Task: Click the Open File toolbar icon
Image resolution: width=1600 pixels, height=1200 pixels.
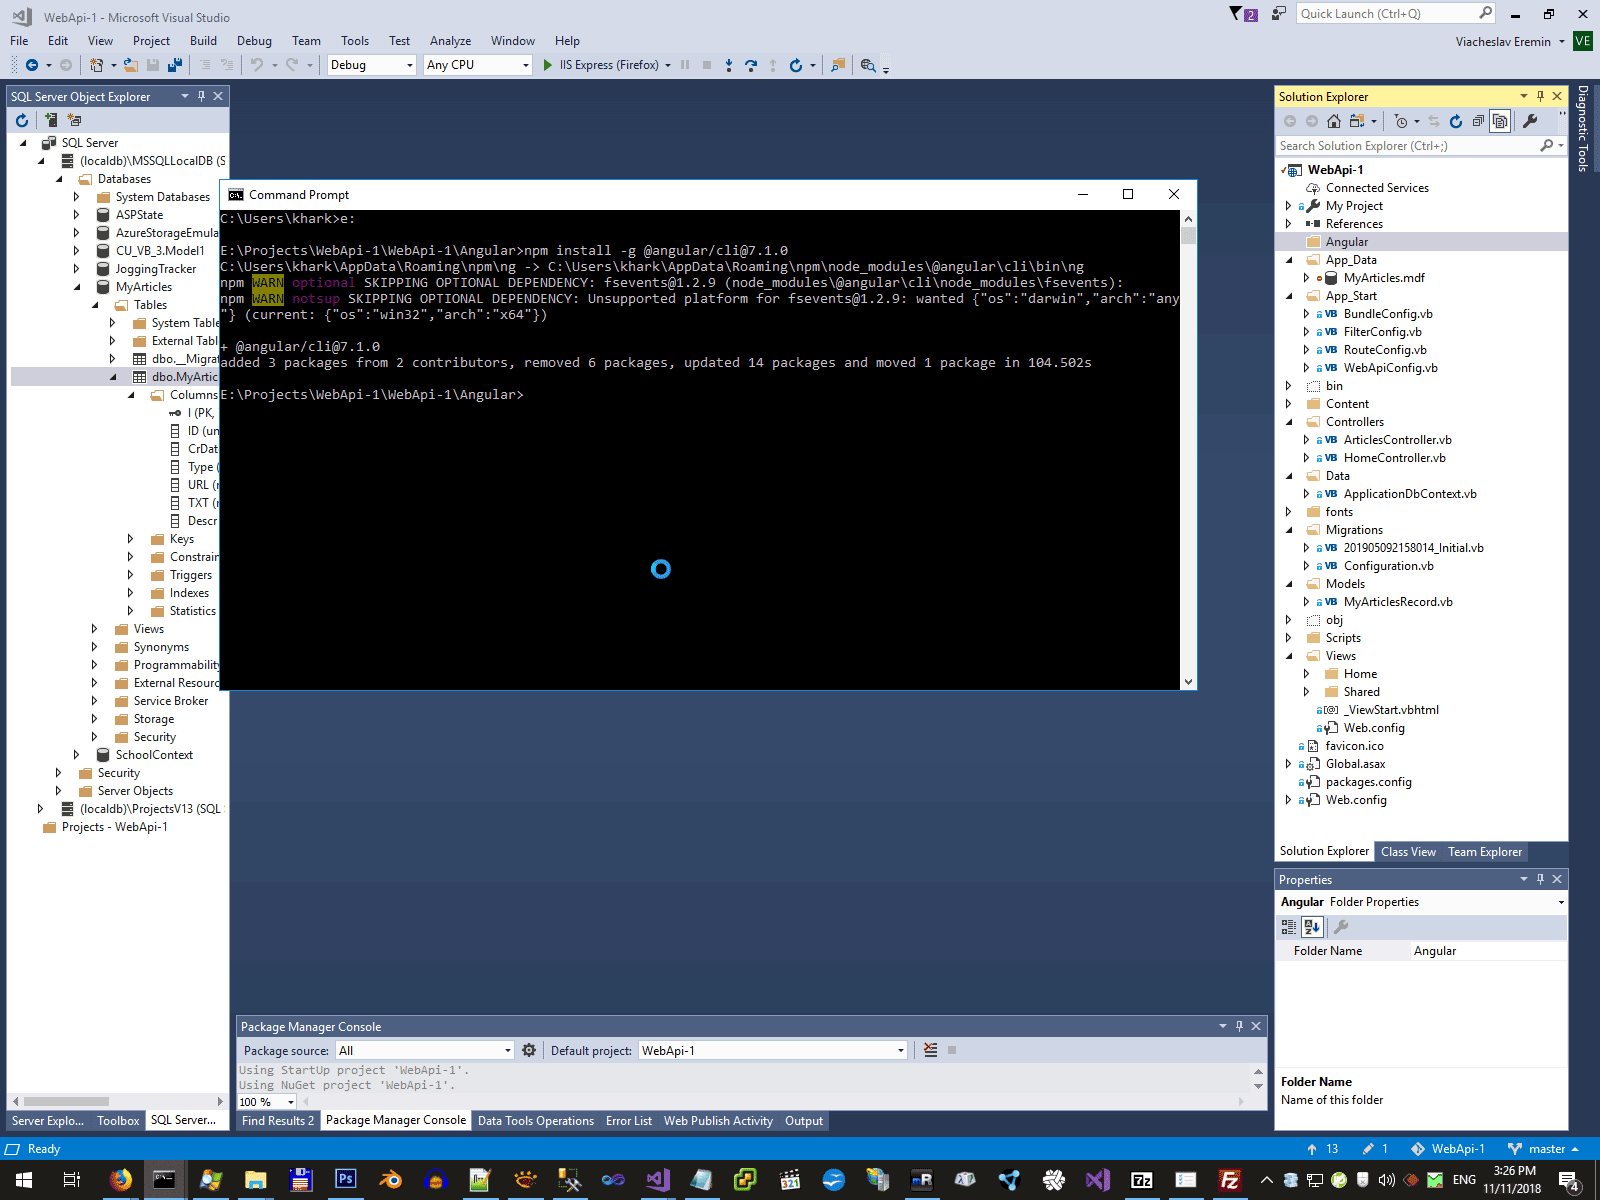Action: pyautogui.click(x=131, y=65)
